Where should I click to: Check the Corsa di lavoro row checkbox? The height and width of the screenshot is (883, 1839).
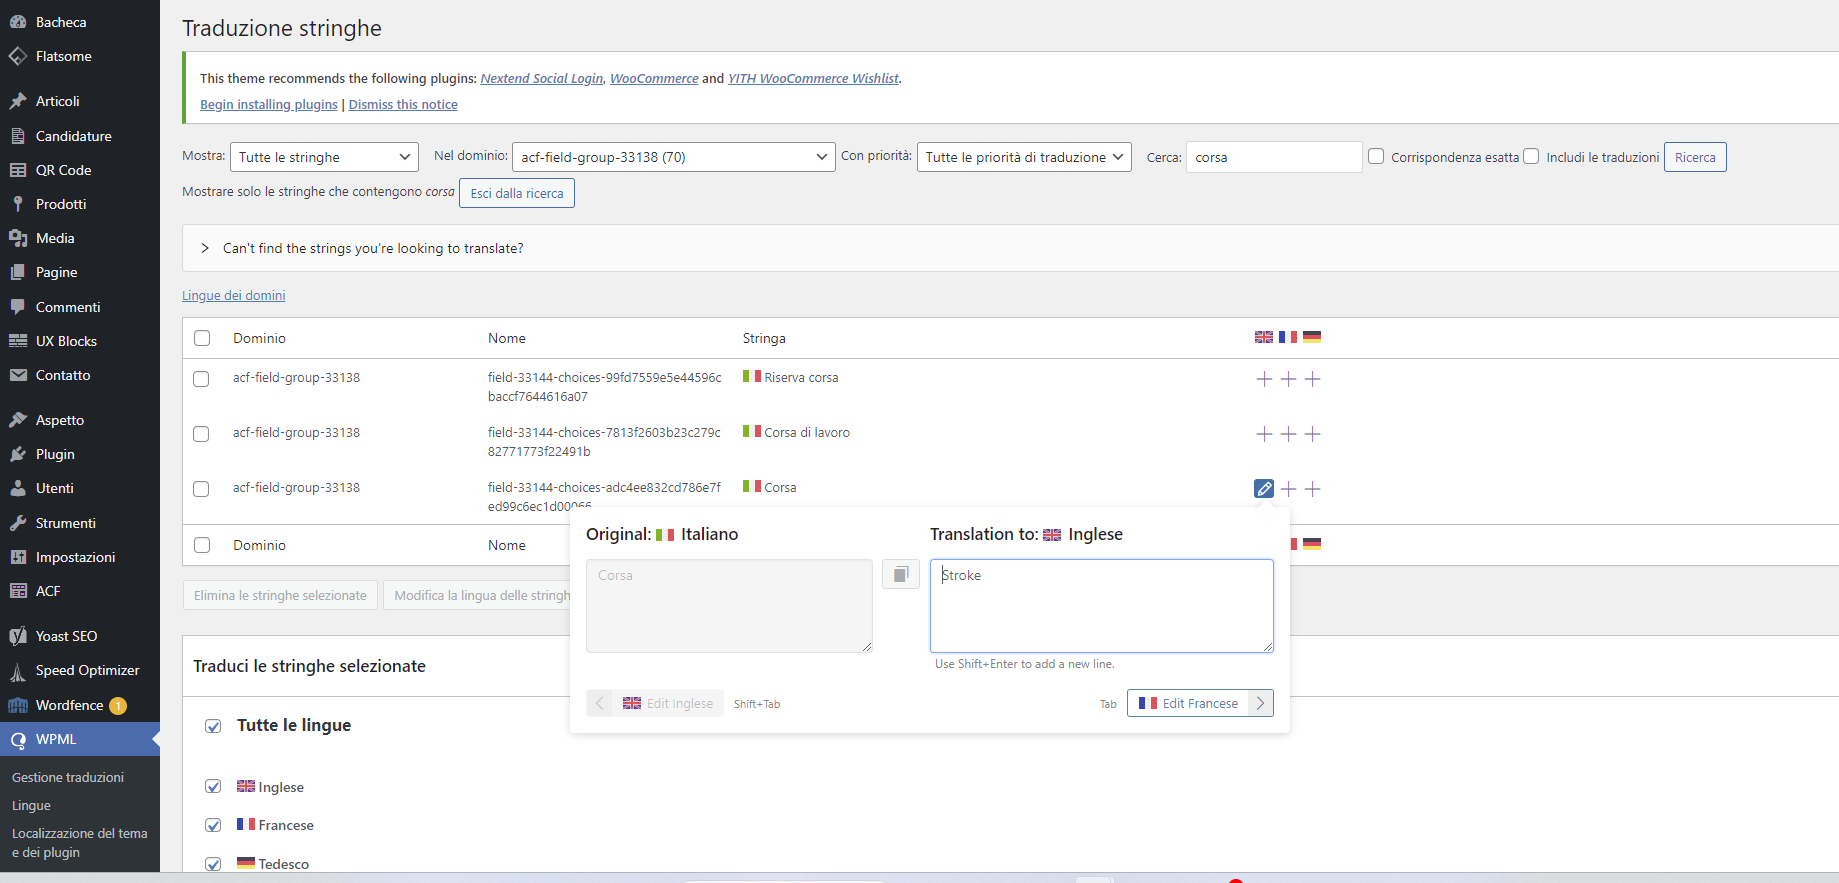pyautogui.click(x=201, y=434)
